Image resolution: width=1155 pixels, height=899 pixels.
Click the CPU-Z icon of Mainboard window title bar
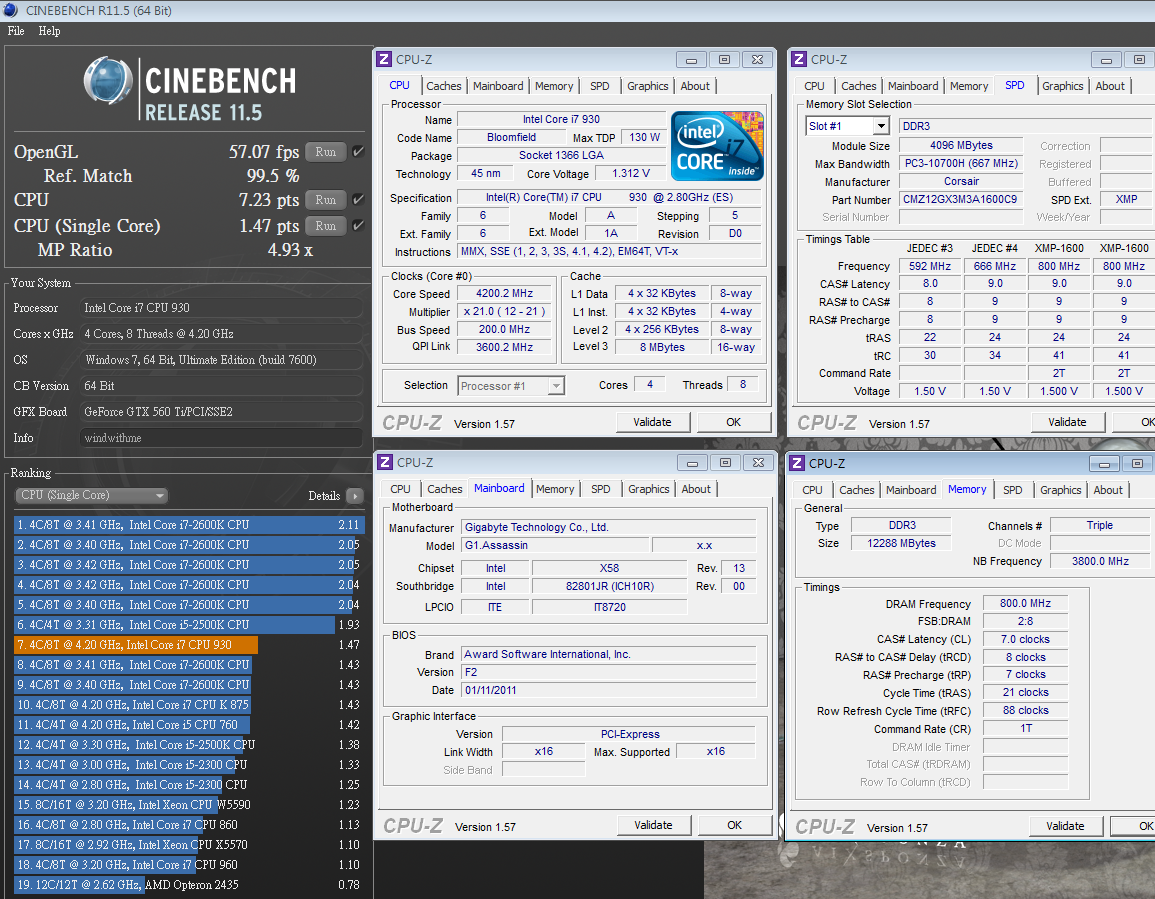[x=385, y=462]
